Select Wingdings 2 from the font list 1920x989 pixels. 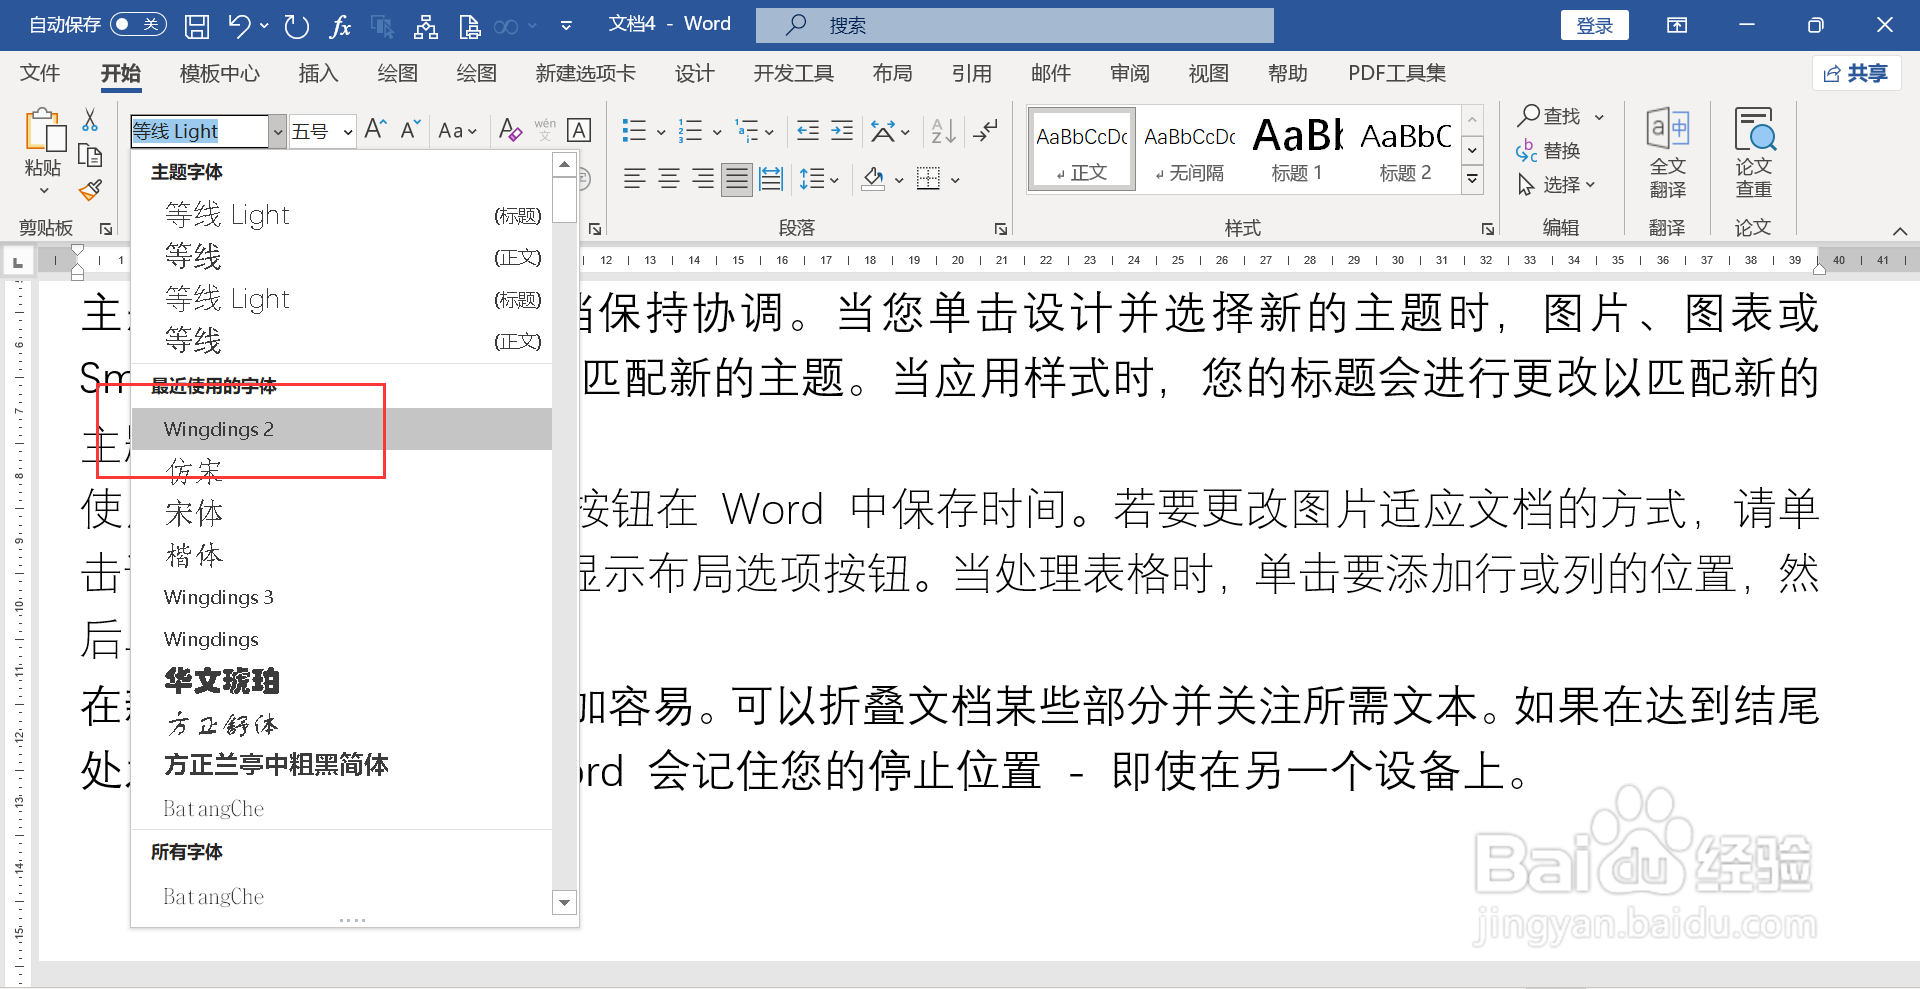pos(342,429)
